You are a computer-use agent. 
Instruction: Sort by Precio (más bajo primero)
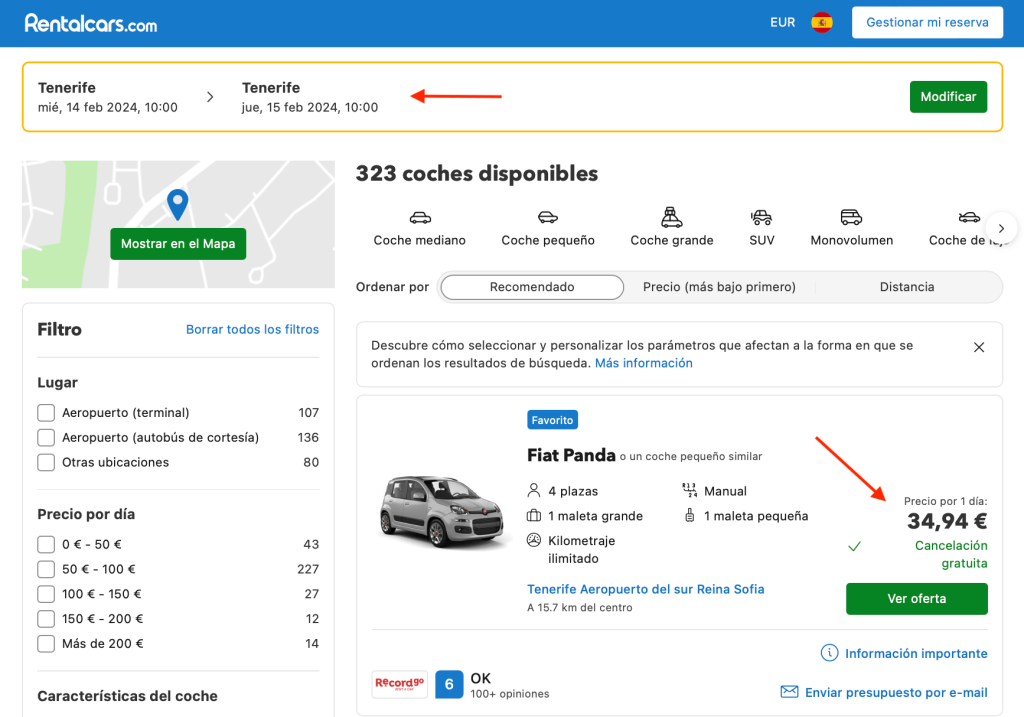[719, 287]
